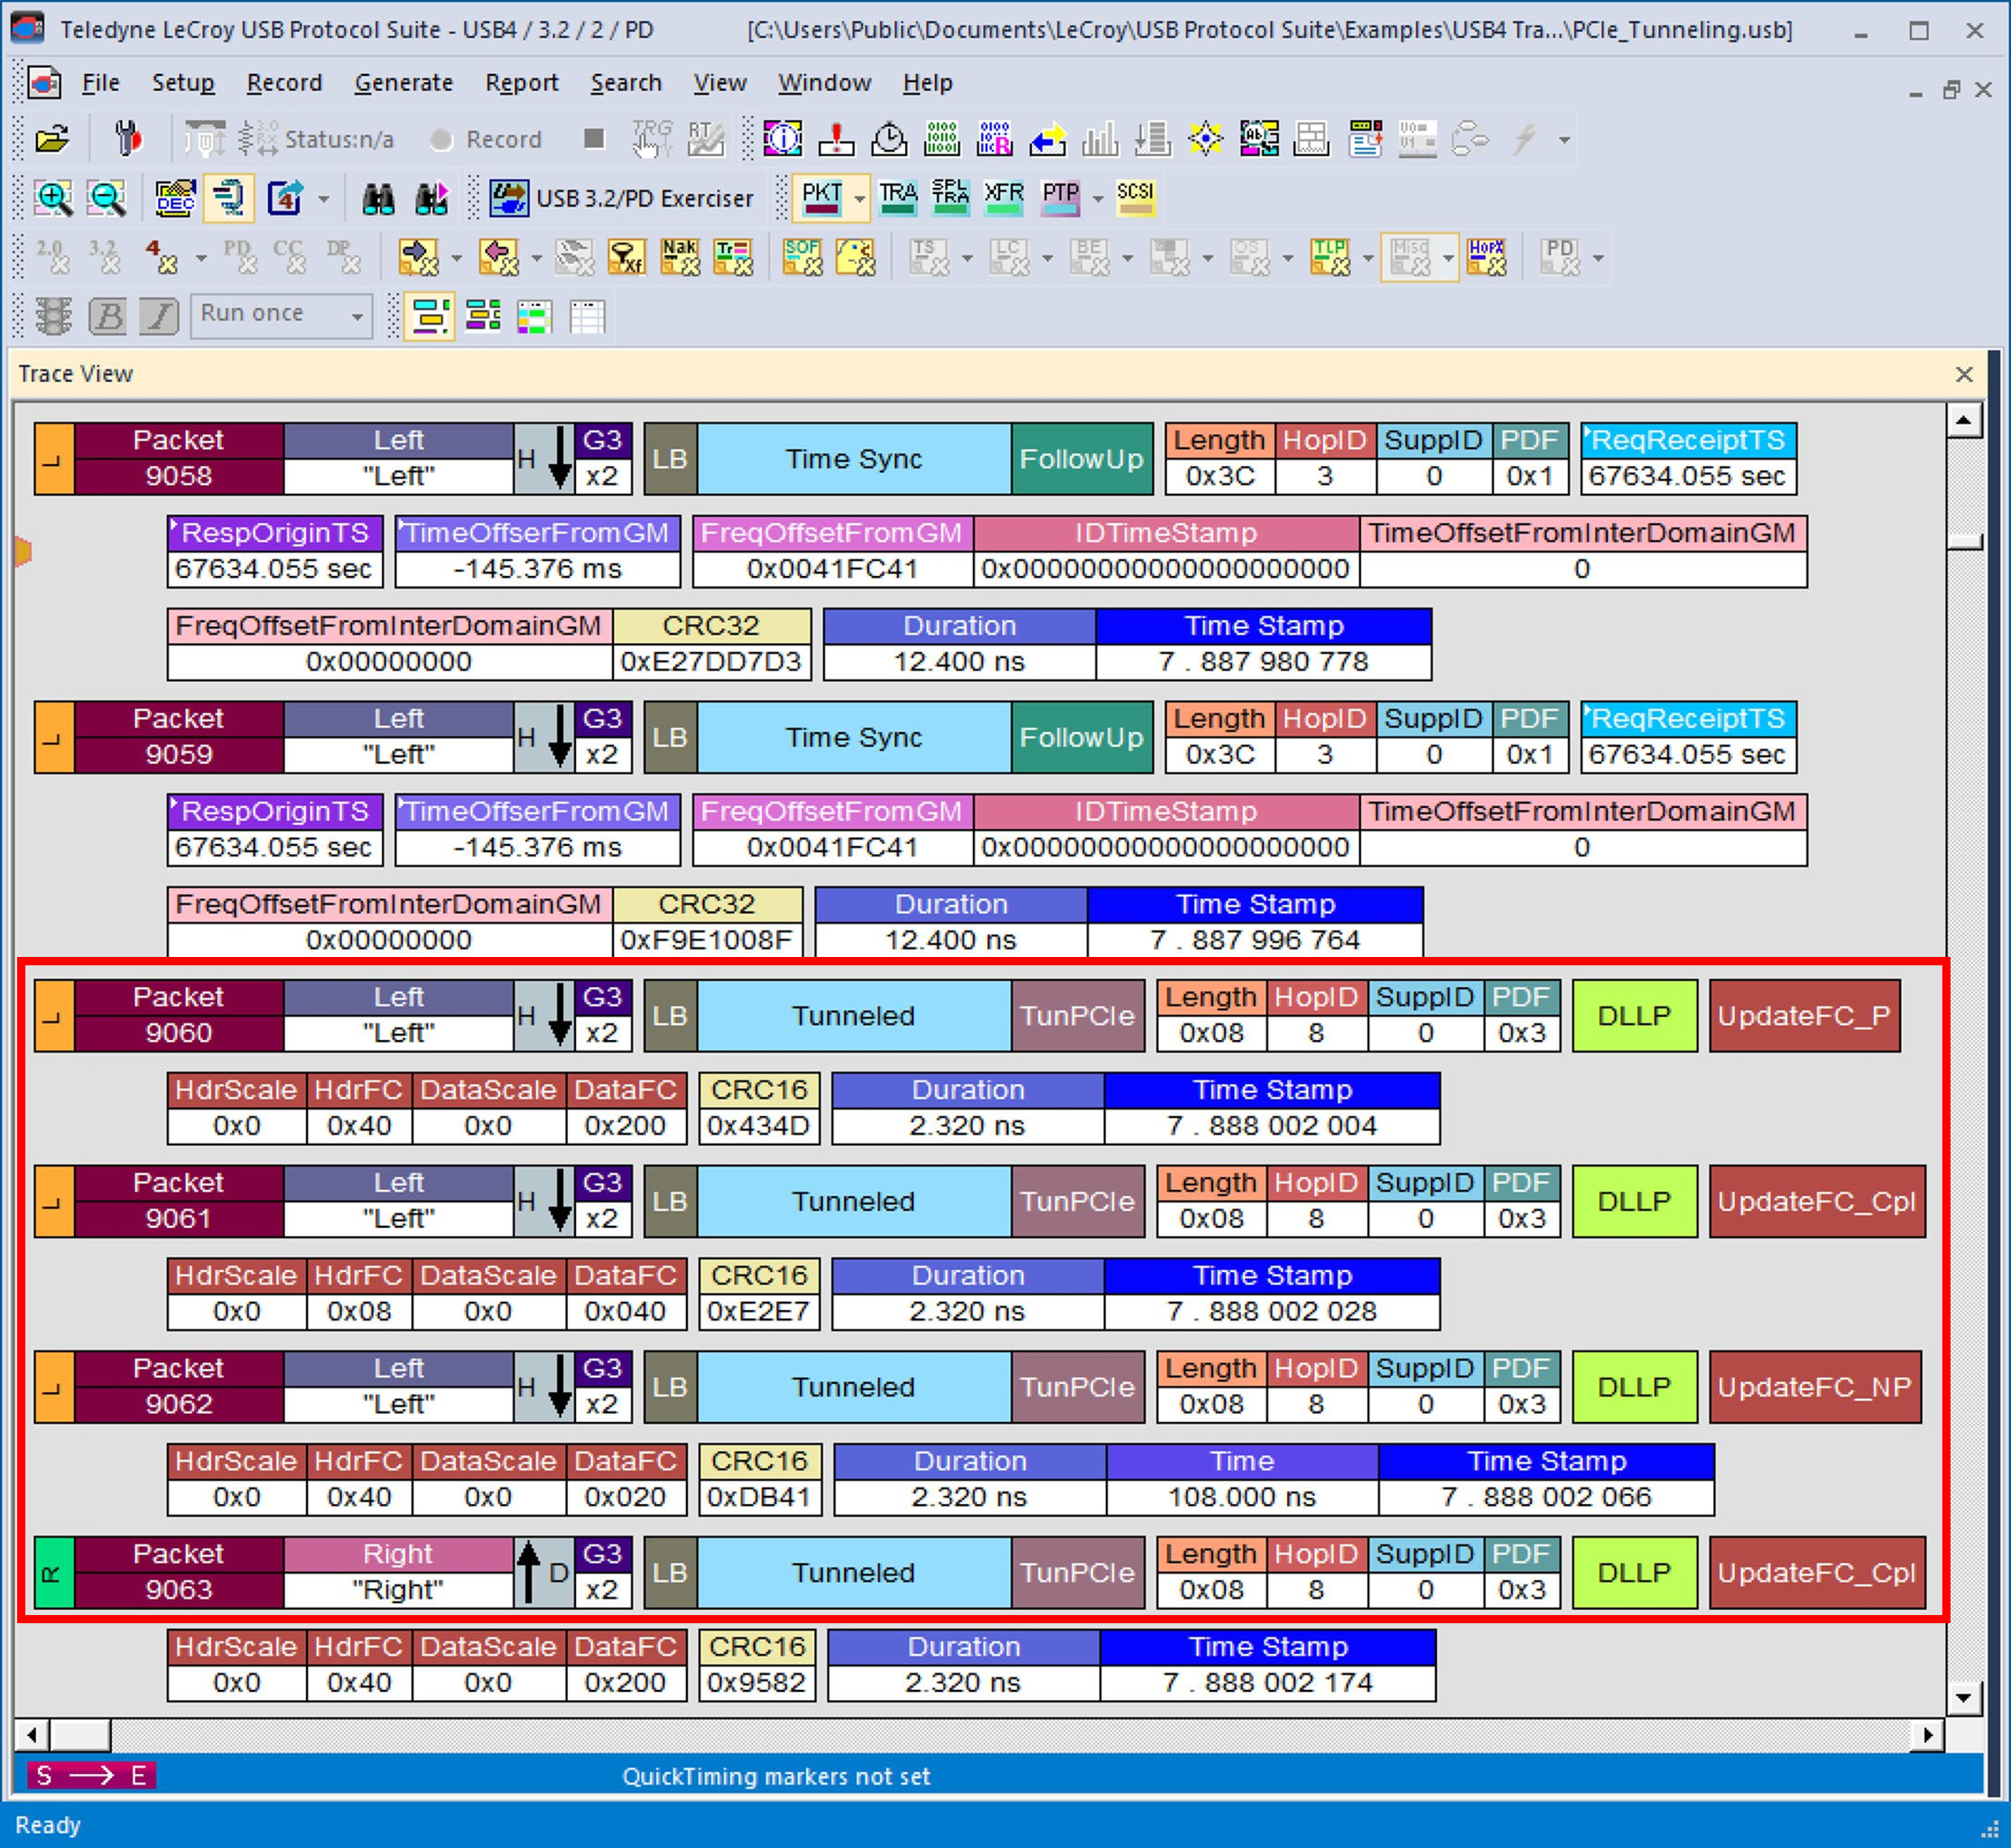The width and height of the screenshot is (2011, 1848).
Task: Toggle the PKT packet level view
Action: 822,198
